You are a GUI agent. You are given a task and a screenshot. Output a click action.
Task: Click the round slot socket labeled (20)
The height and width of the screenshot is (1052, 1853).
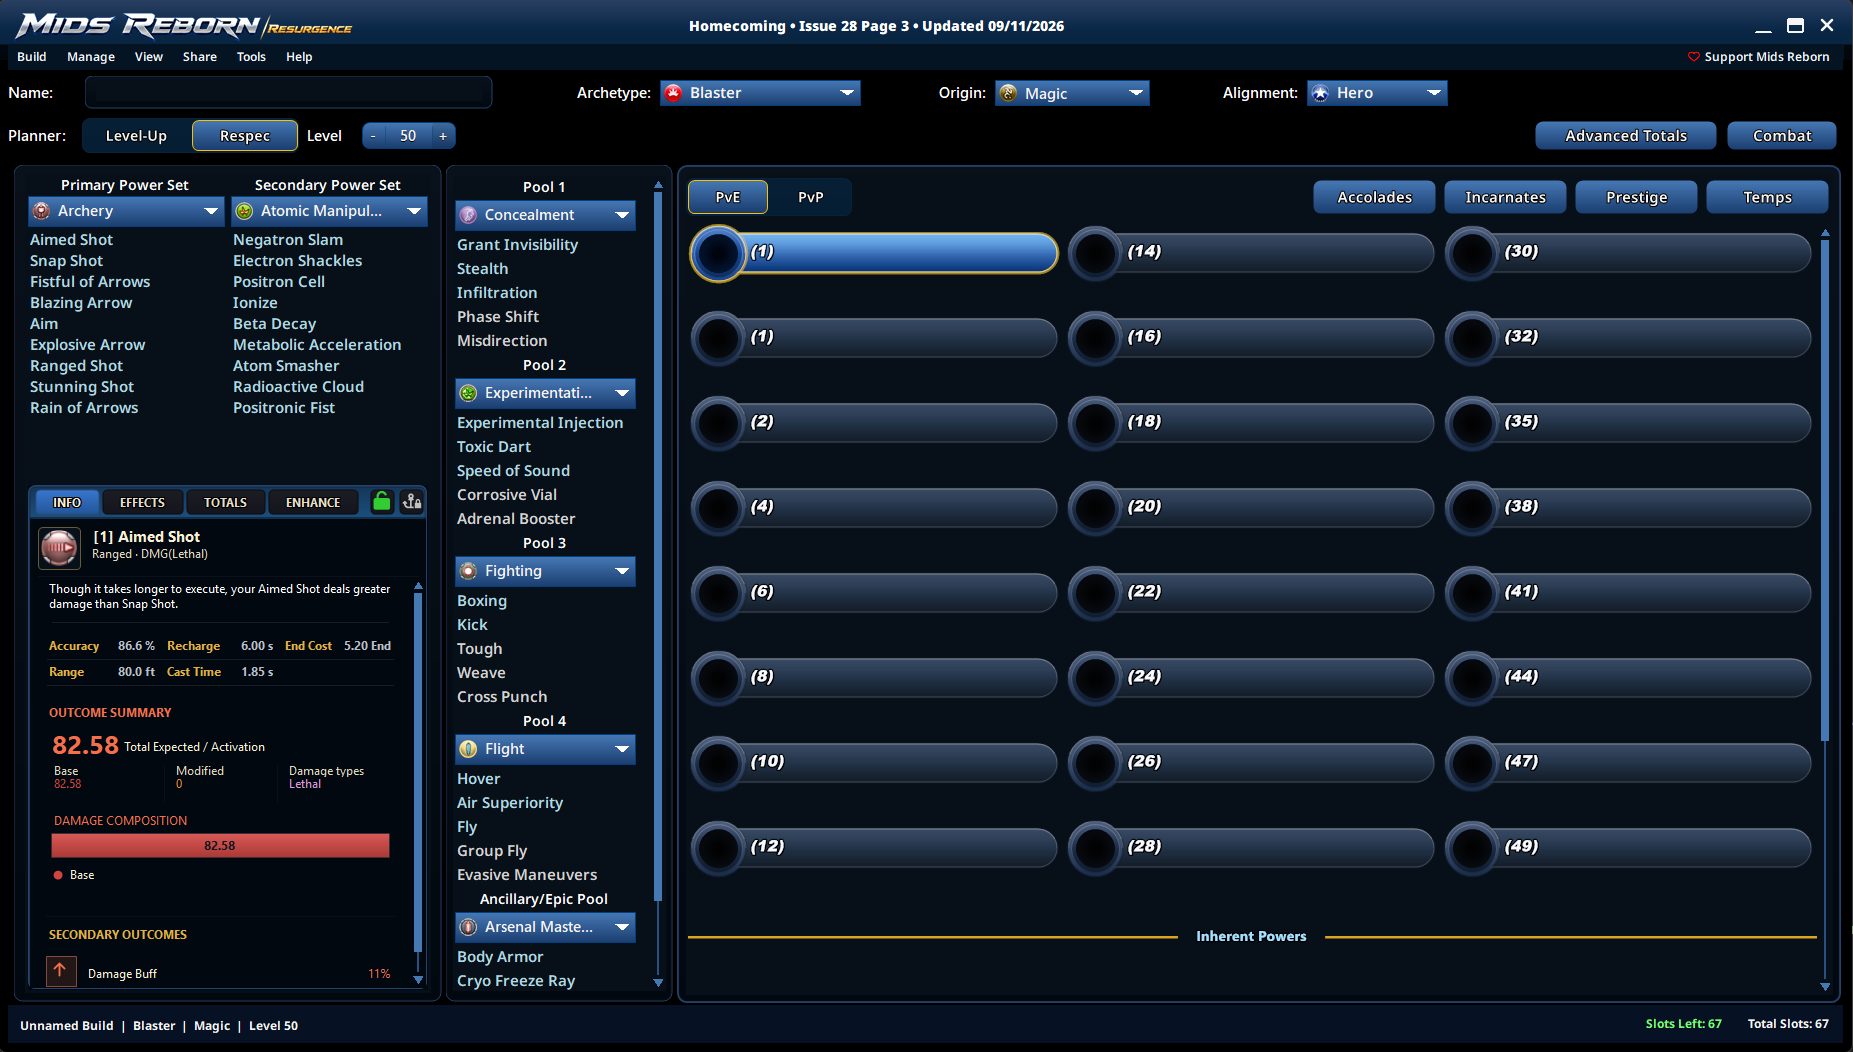(1096, 508)
